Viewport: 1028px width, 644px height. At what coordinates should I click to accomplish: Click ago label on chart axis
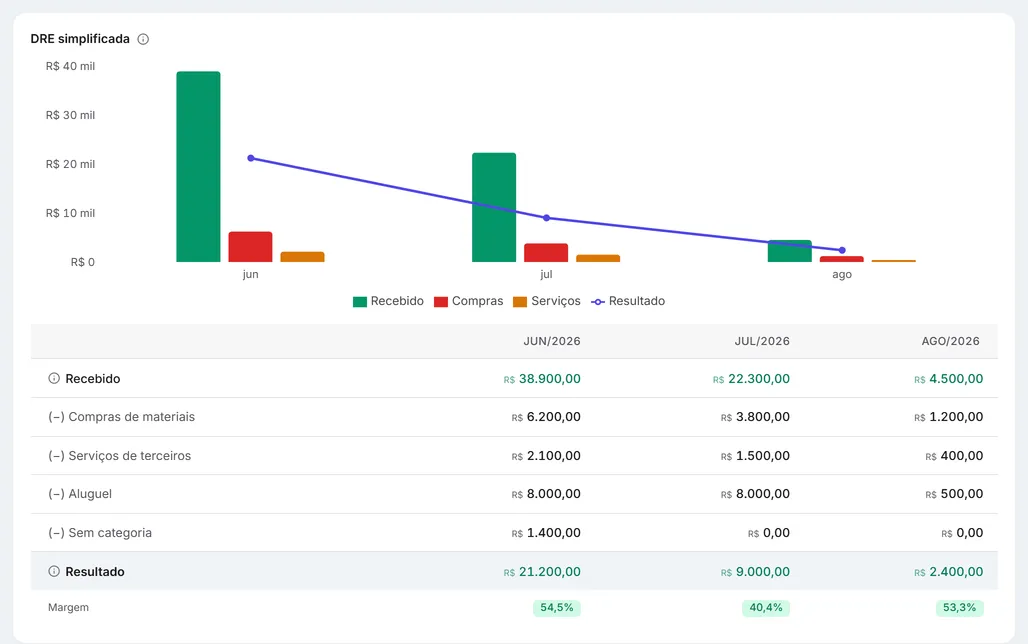[x=842, y=274]
